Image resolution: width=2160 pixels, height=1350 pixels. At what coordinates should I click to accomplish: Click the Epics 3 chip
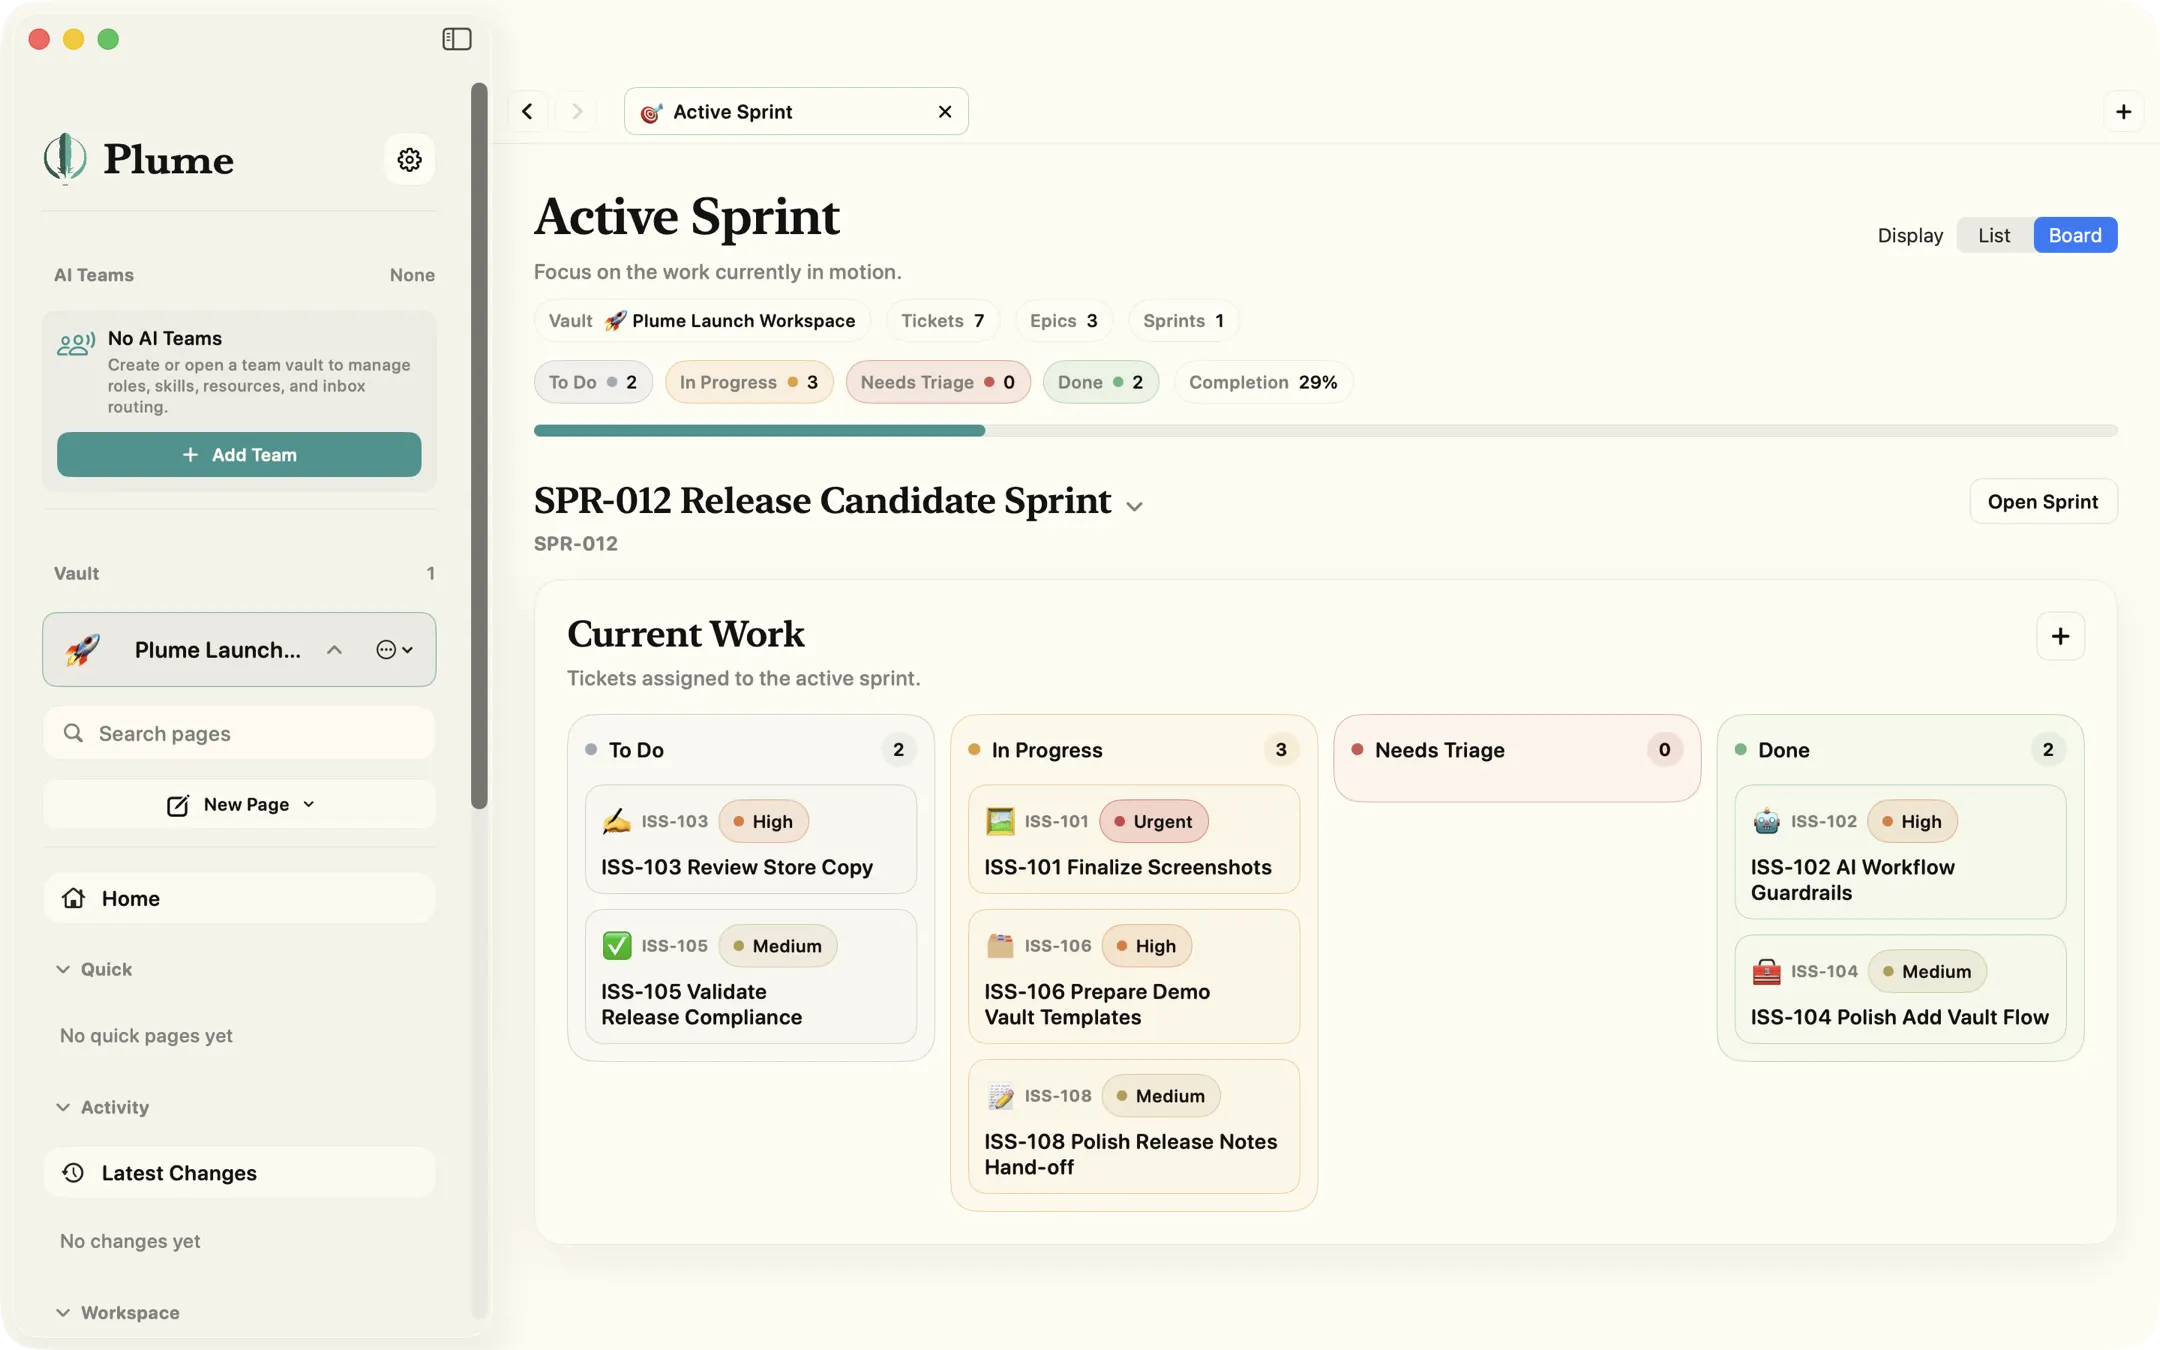coord(1064,321)
